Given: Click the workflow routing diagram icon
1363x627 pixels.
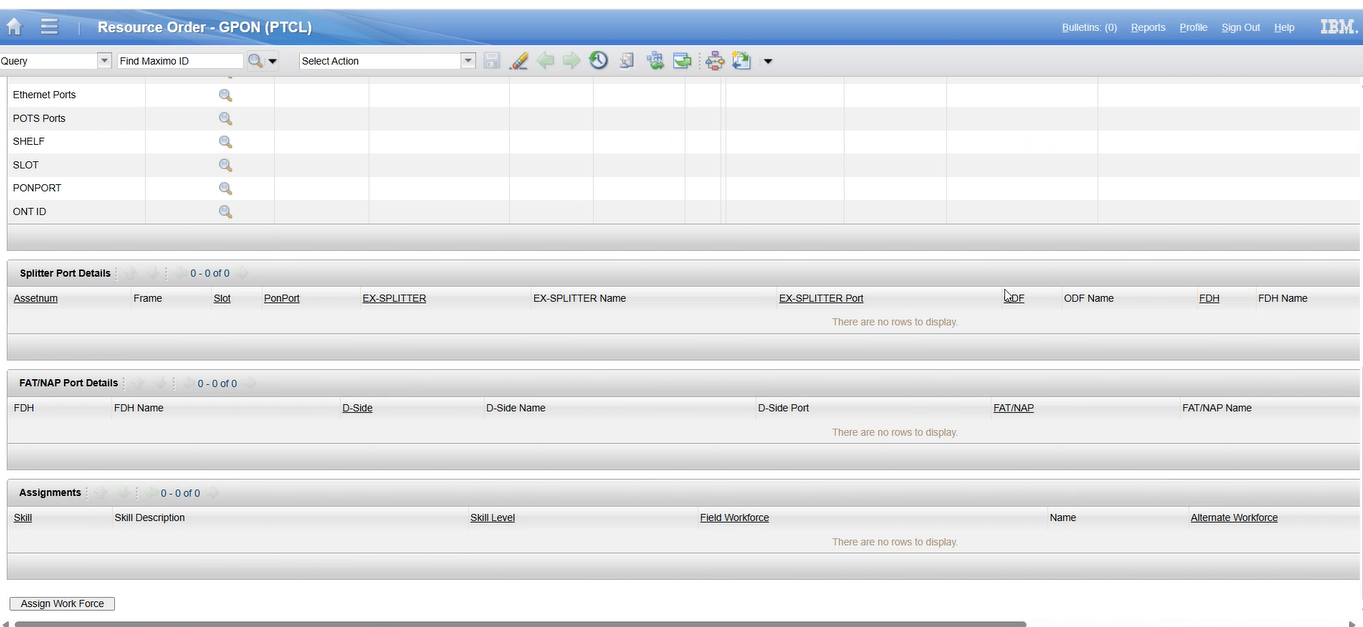Looking at the screenshot, I should click(x=714, y=61).
